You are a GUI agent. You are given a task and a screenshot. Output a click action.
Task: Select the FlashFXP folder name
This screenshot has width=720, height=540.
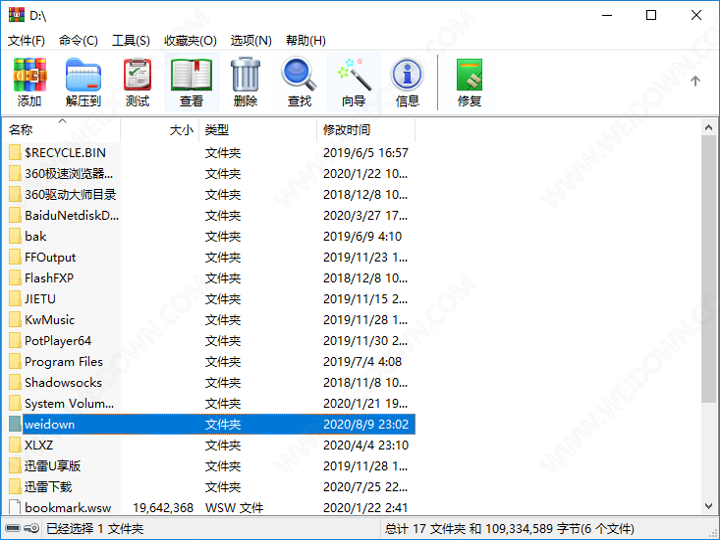coord(49,278)
